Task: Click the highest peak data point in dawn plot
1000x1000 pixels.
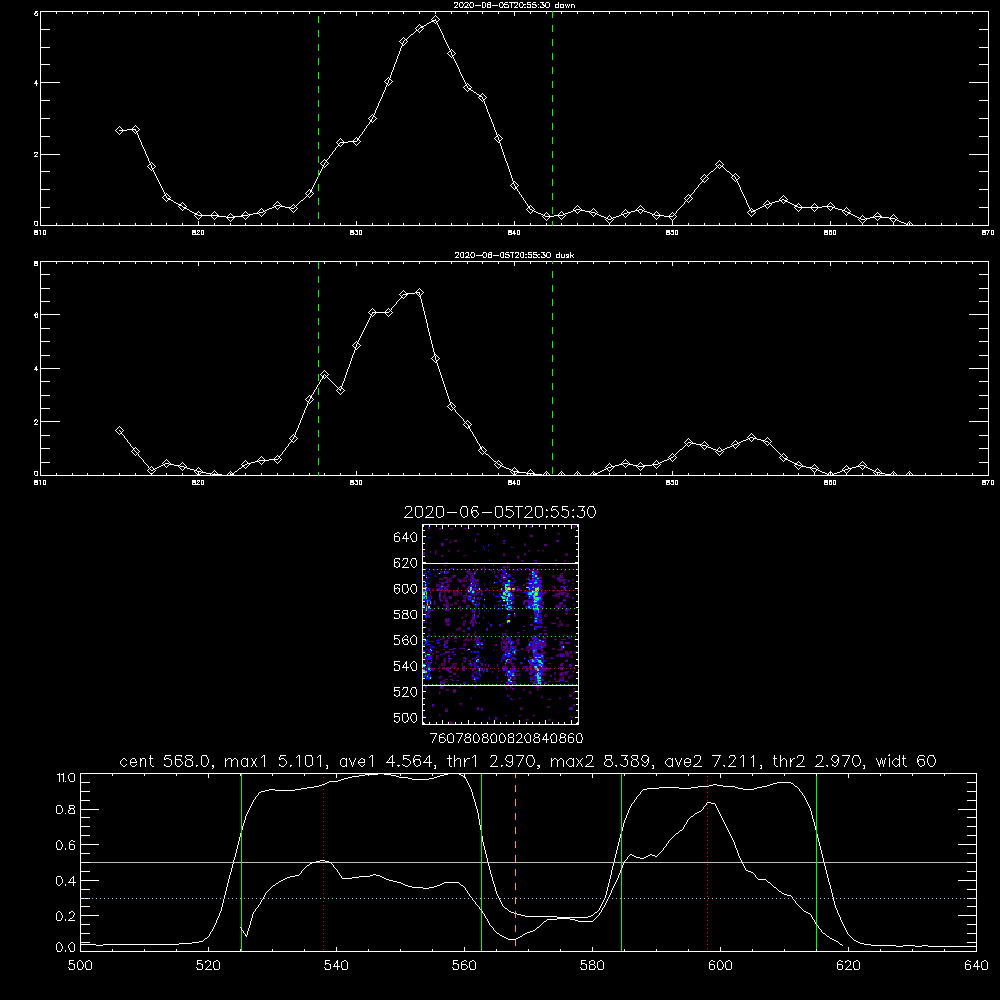Action: pyautogui.click(x=436, y=20)
